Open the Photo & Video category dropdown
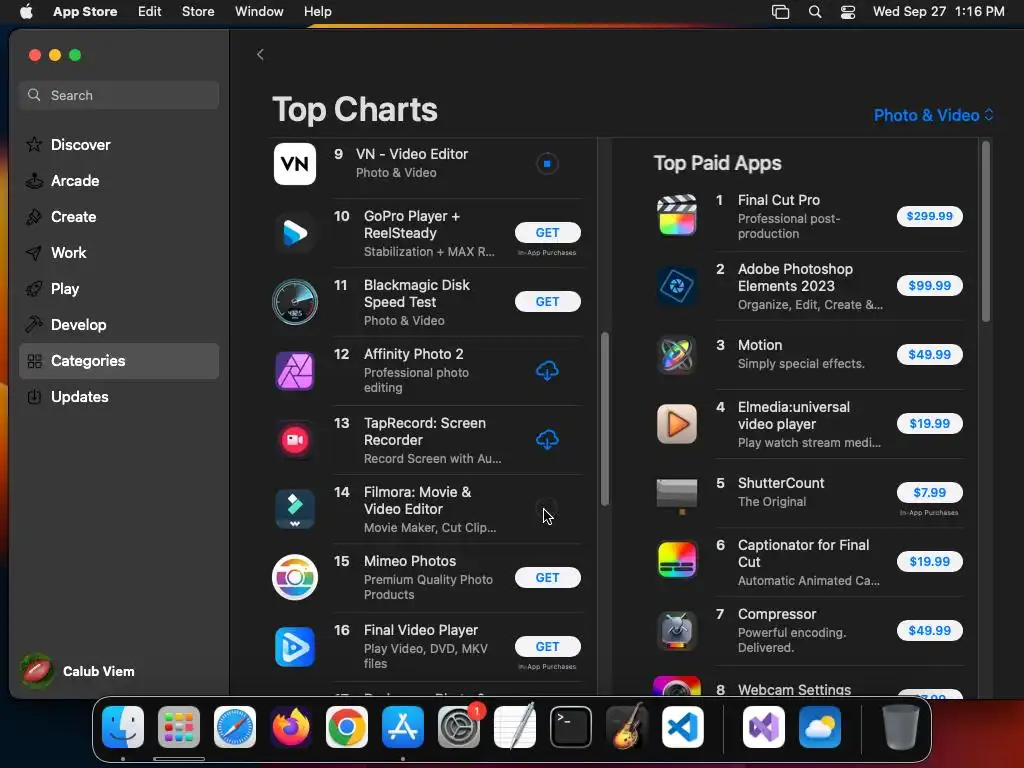Image resolution: width=1024 pixels, height=768 pixels. click(x=934, y=116)
